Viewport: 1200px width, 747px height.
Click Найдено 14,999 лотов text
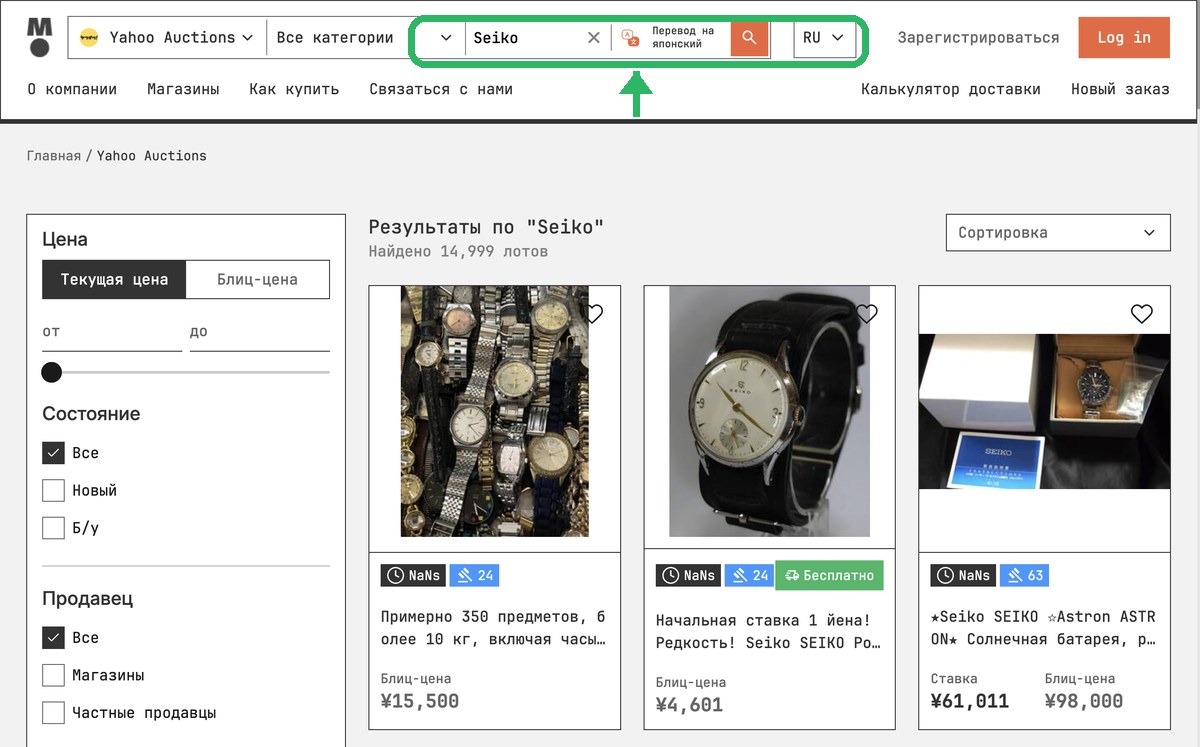[x=458, y=251]
